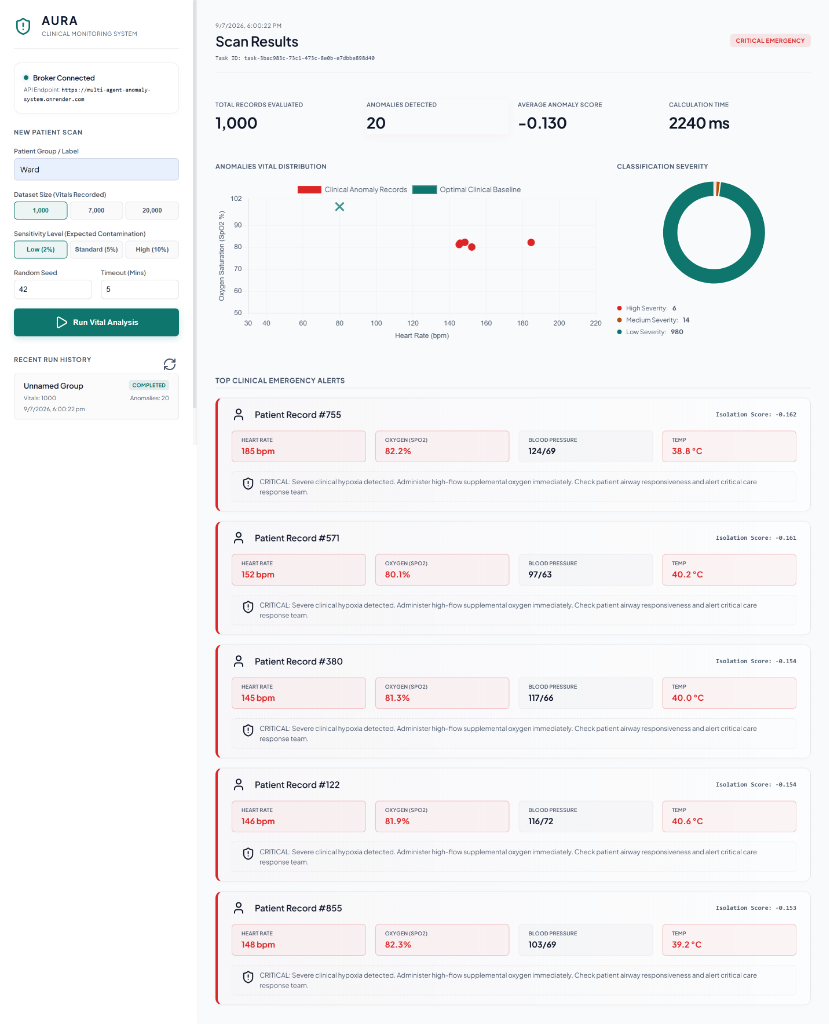Click the Run Vital Analysis button
Viewport: 829px width, 1024px height.
pyautogui.click(x=96, y=323)
